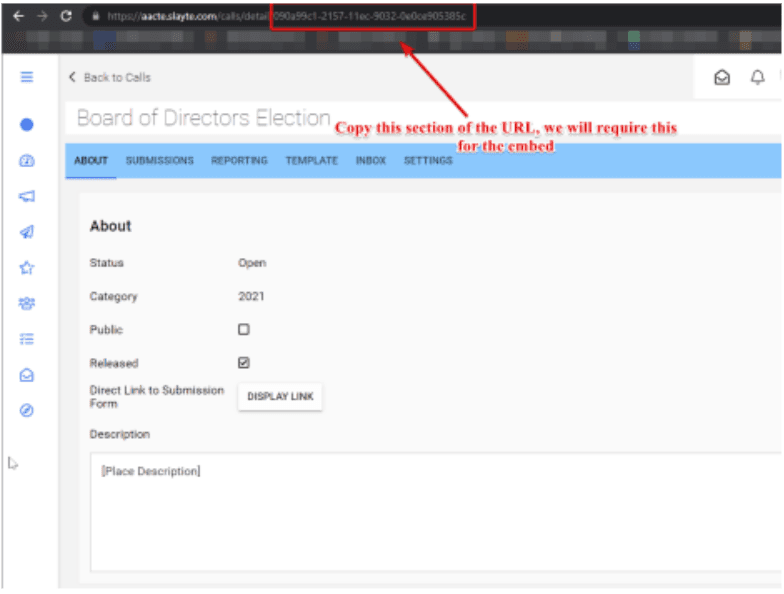Click into the Description text area

pos(436,512)
